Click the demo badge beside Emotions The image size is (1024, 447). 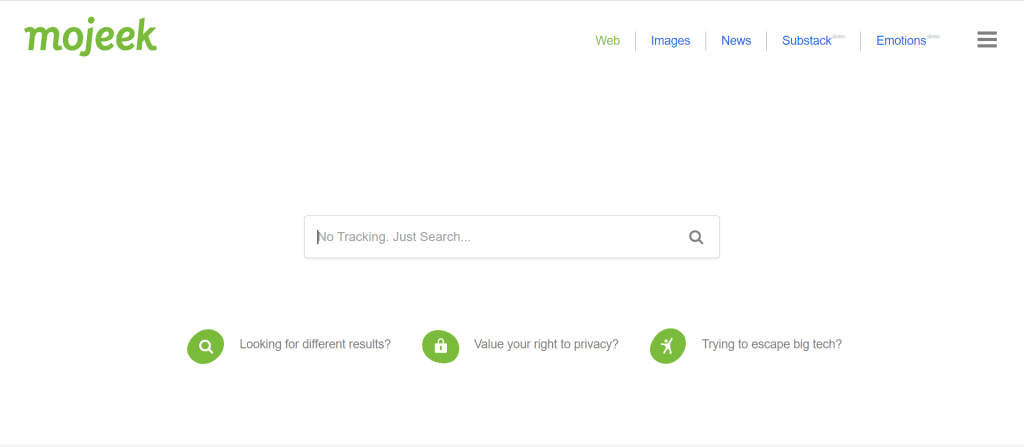click(x=934, y=36)
